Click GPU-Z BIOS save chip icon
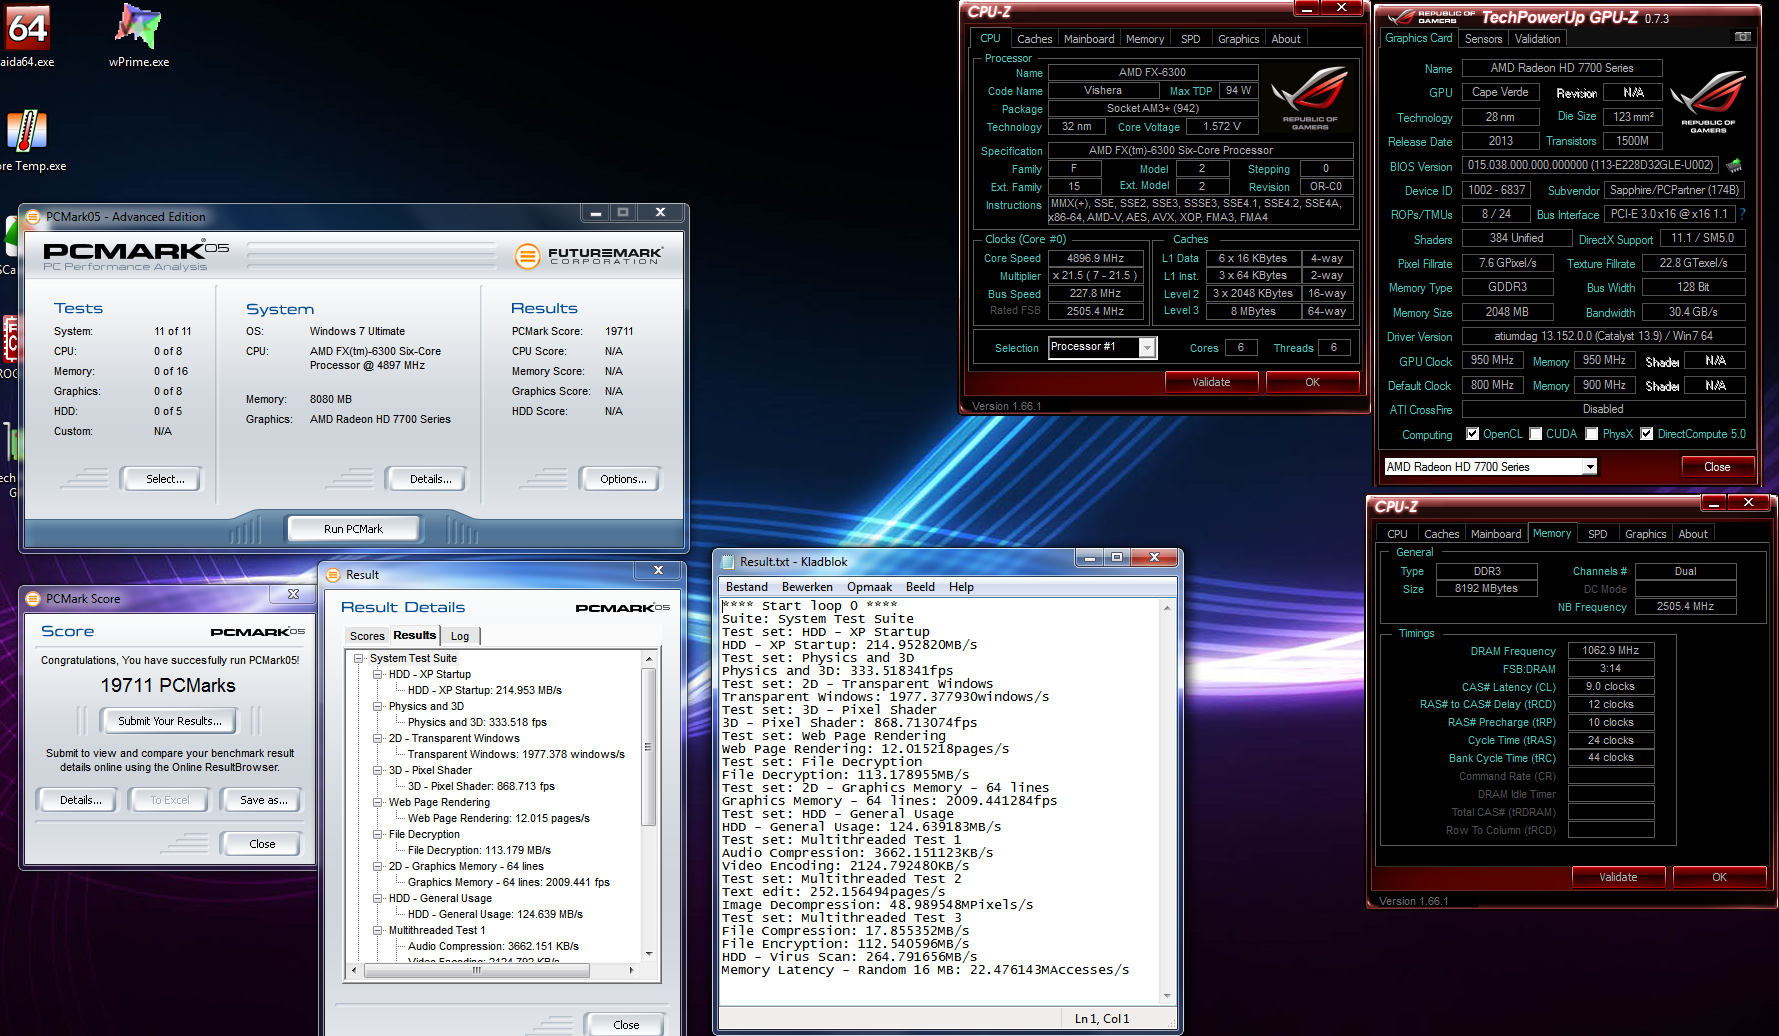The image size is (1779, 1036). (x=1734, y=165)
